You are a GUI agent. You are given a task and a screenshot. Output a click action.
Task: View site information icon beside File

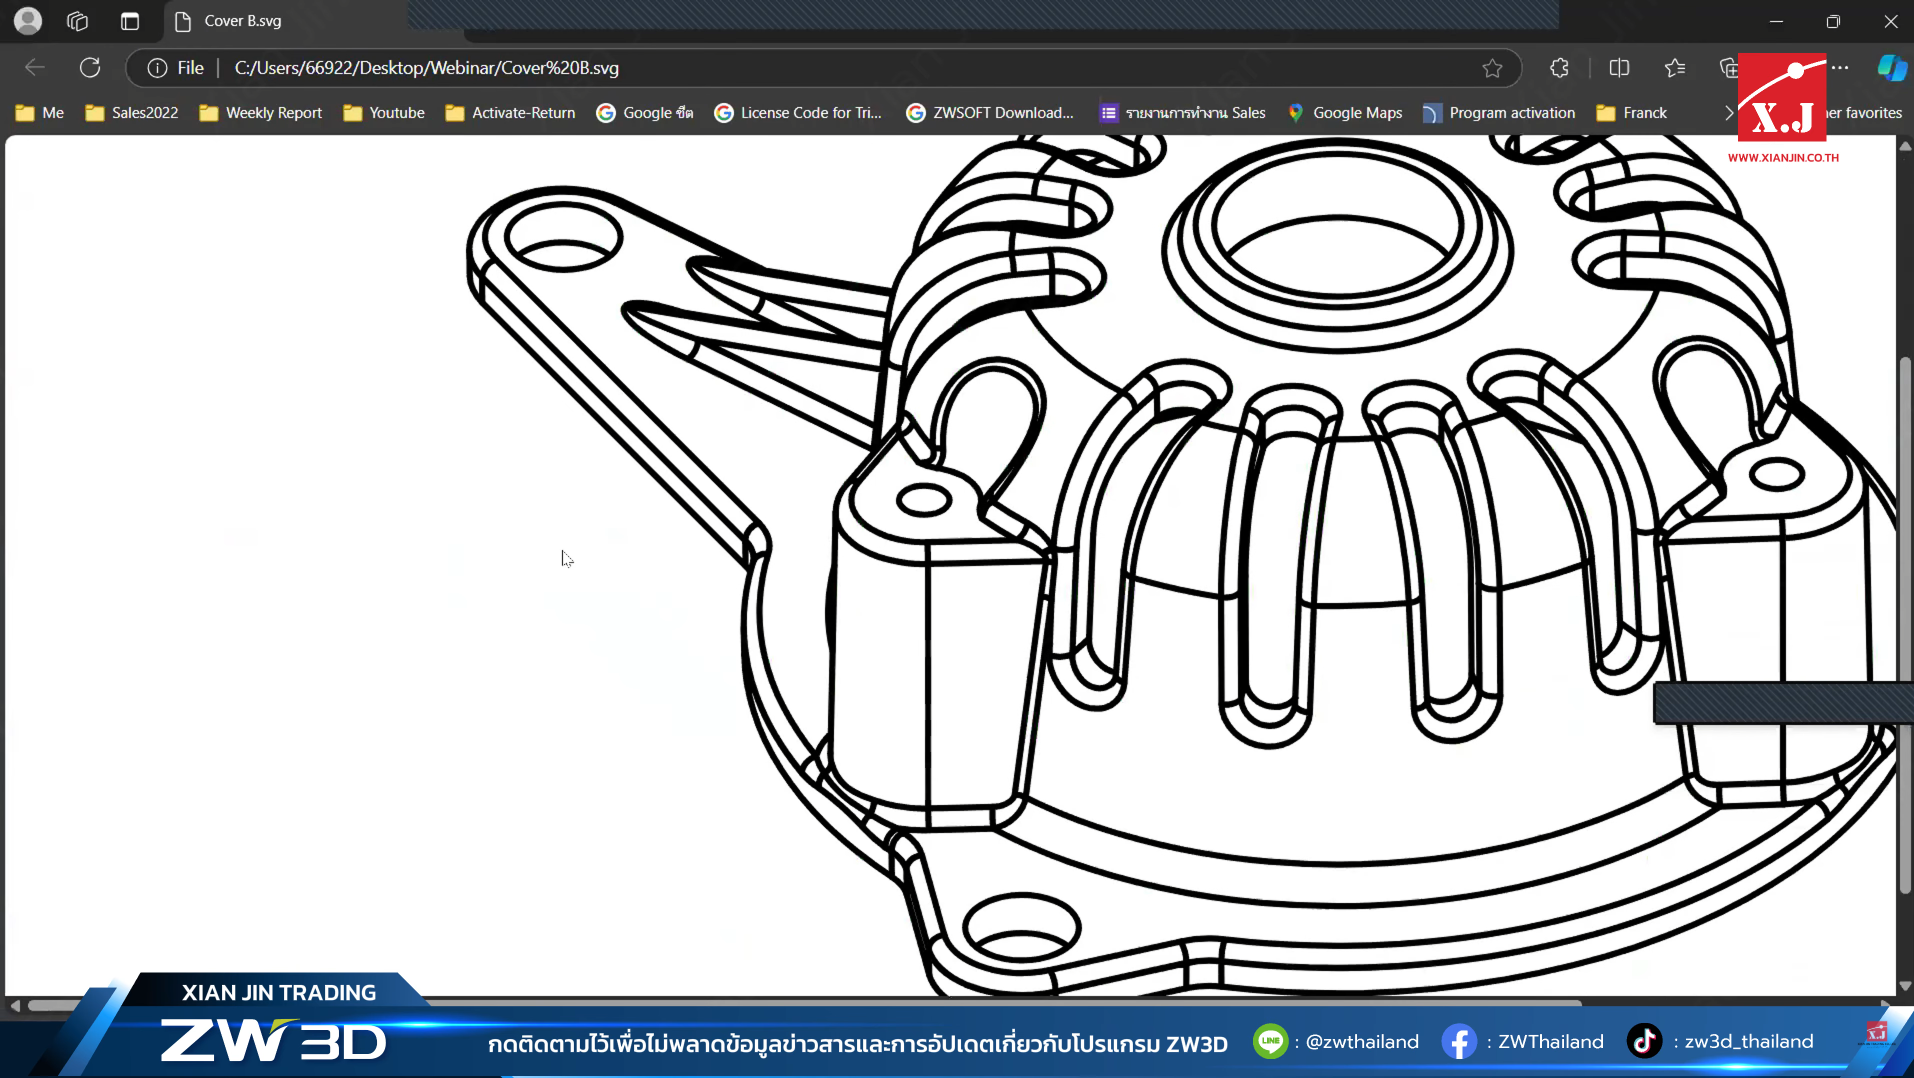point(157,68)
